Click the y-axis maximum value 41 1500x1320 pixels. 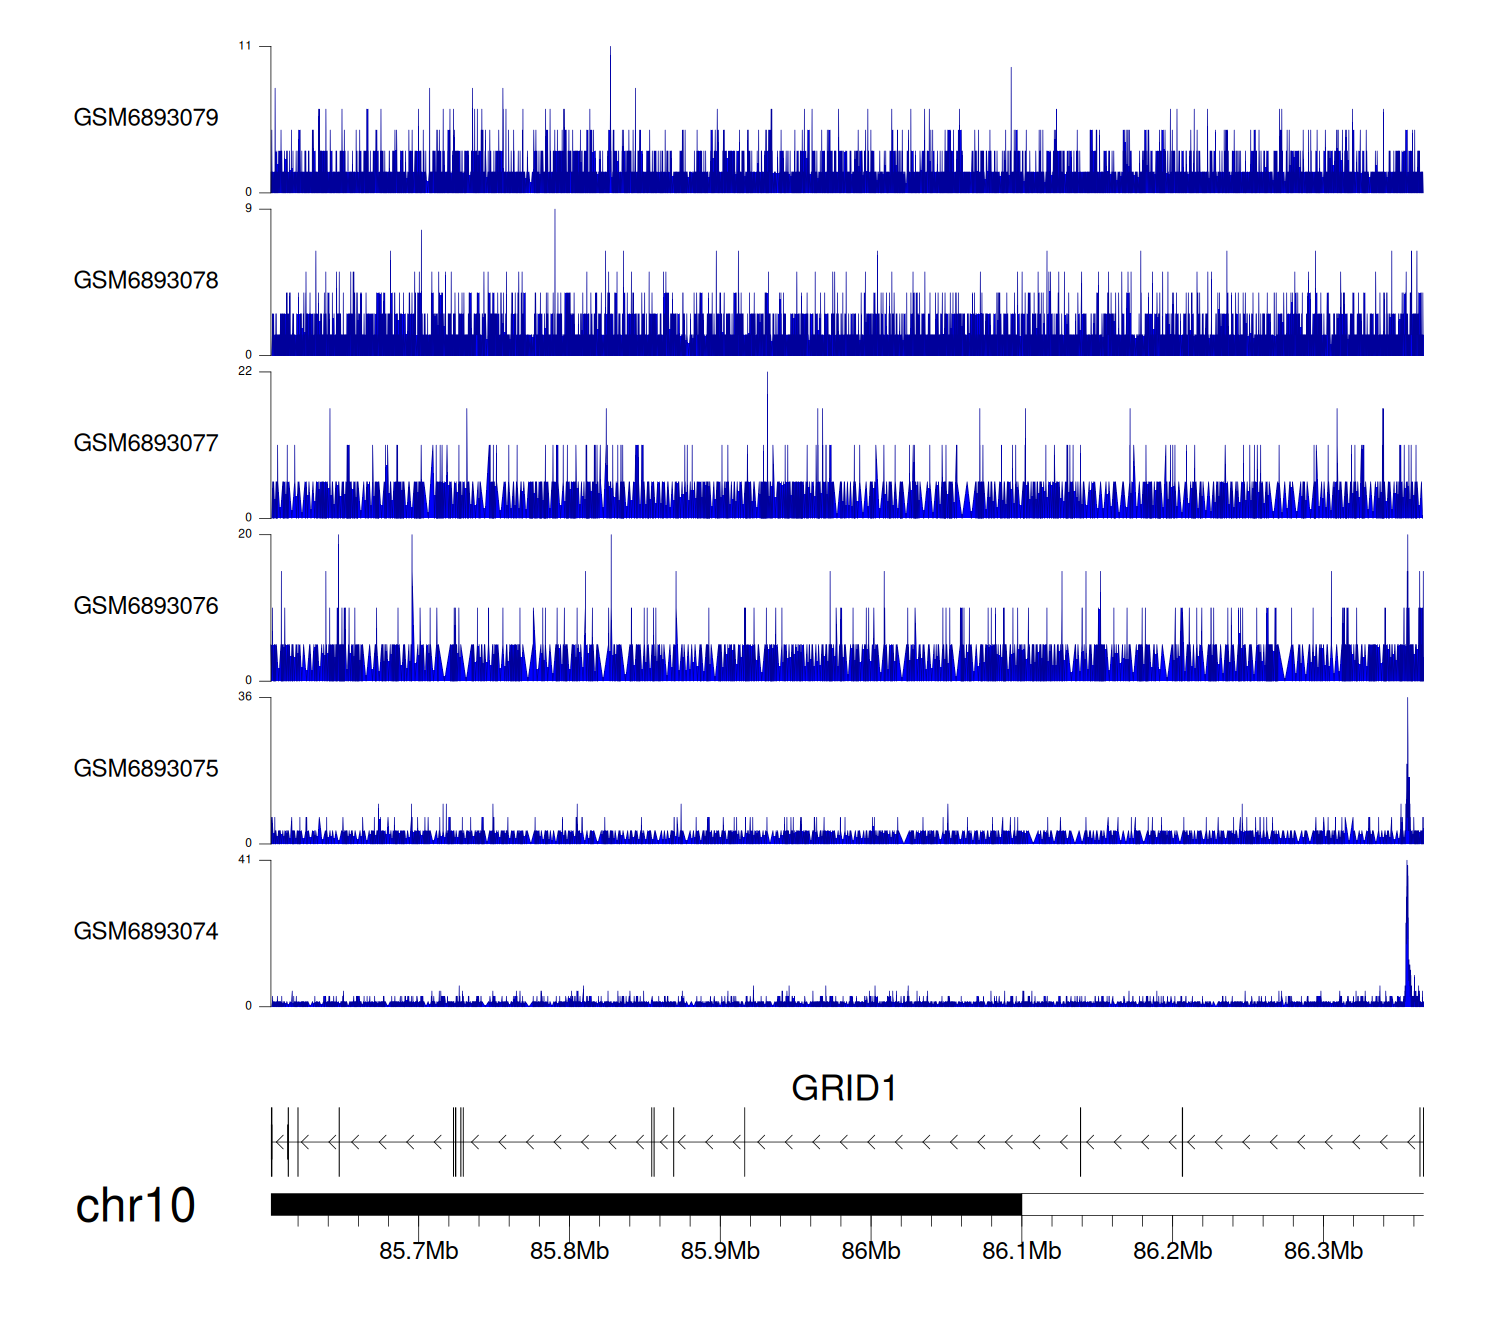(245, 860)
